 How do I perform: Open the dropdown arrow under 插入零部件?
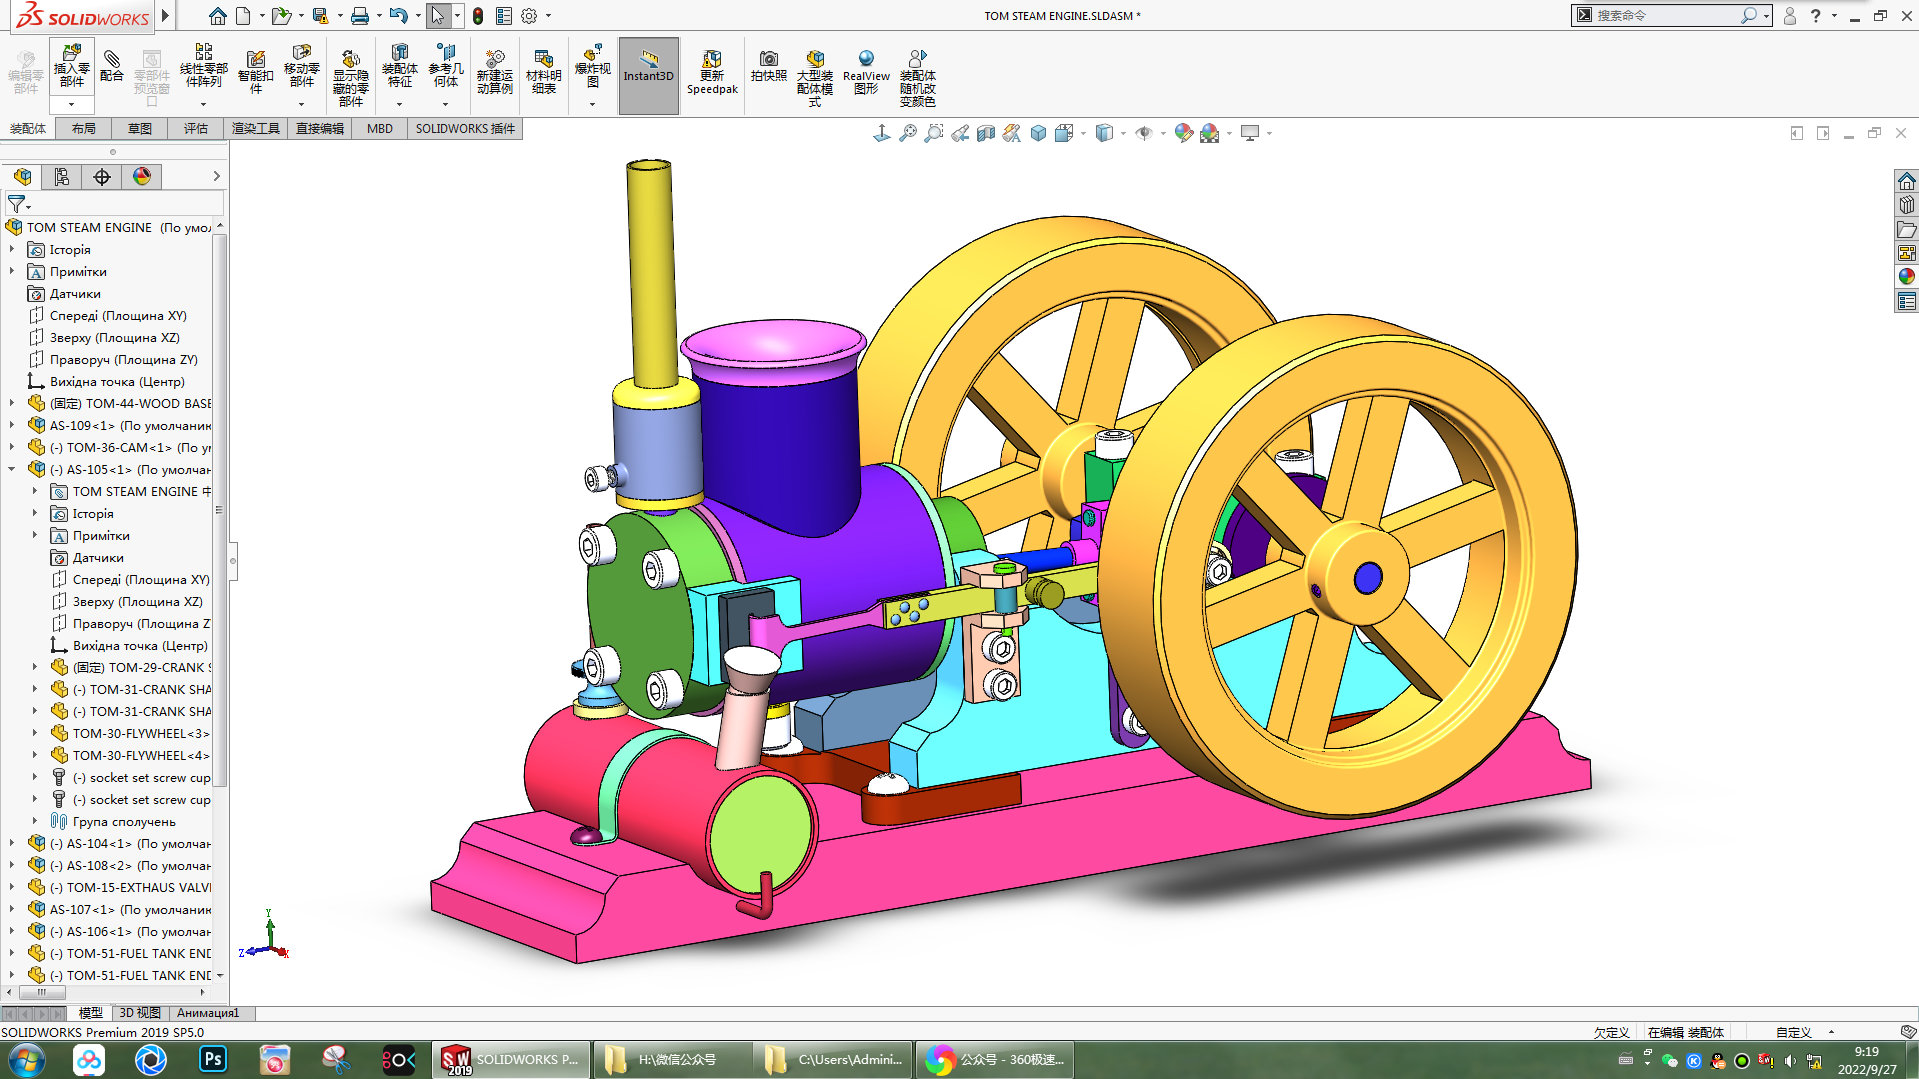[71, 104]
